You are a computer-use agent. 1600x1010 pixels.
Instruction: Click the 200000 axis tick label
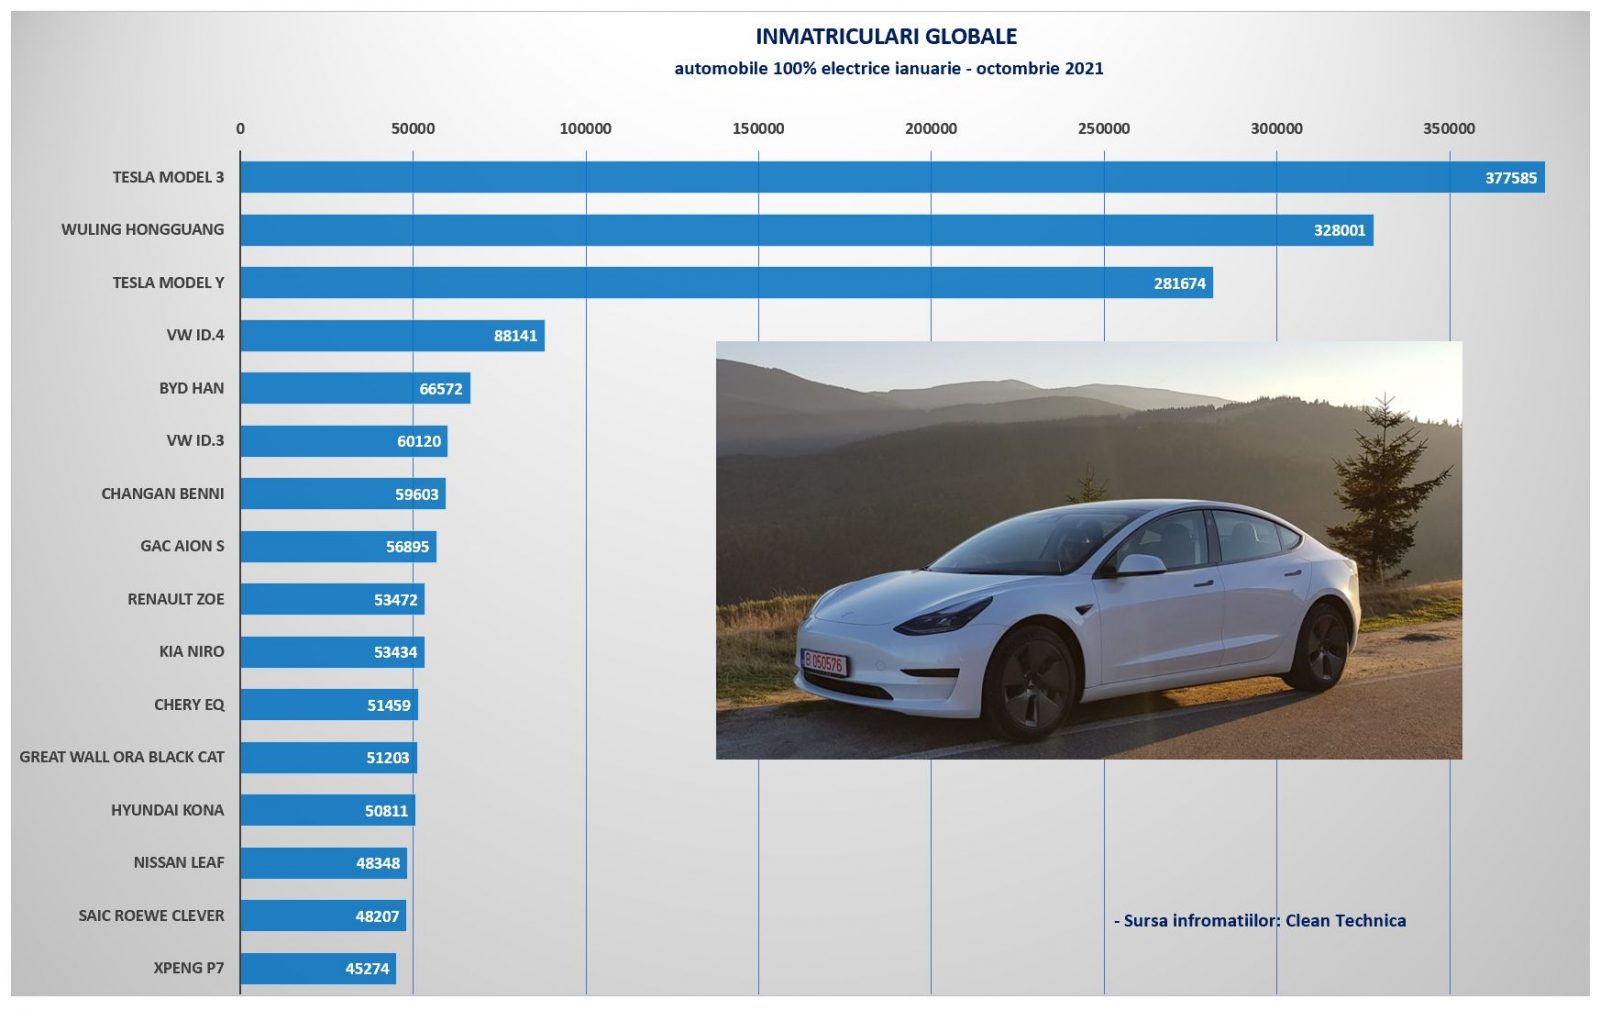[930, 129]
